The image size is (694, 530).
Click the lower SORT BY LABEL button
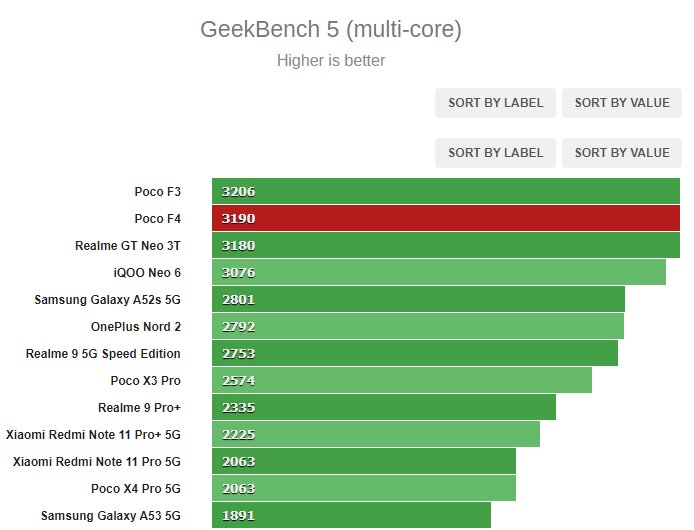pyautogui.click(x=495, y=153)
